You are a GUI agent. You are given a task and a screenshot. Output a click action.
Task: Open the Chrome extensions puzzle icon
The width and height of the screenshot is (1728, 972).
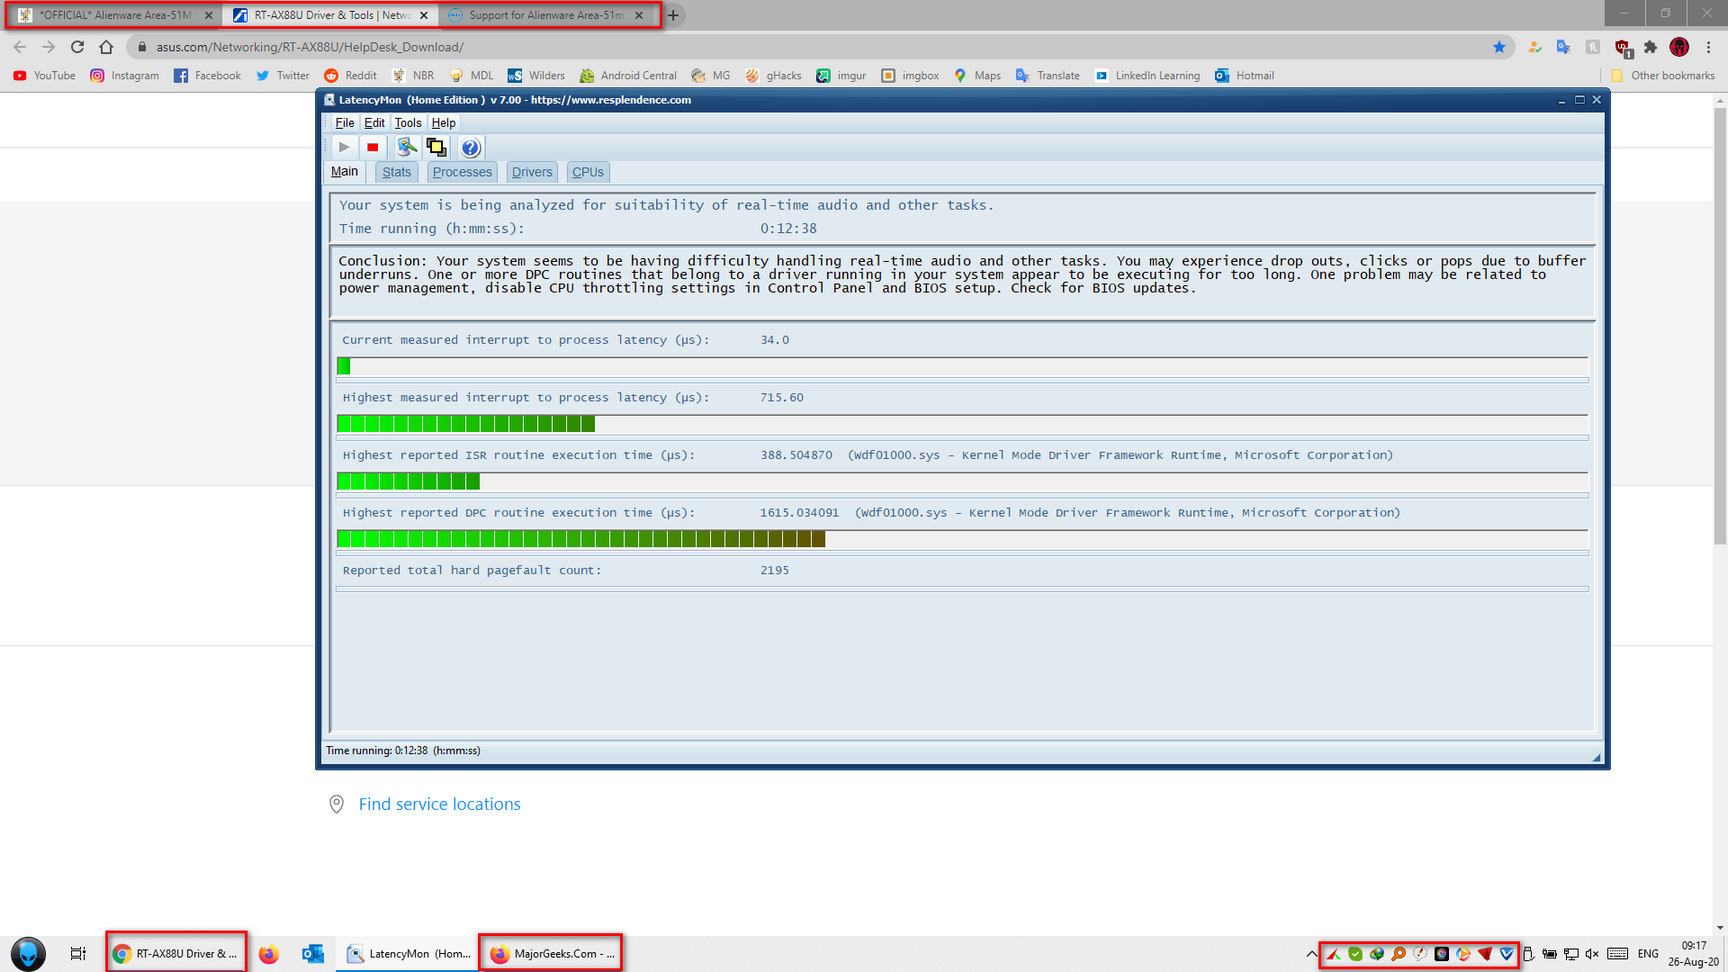tap(1651, 47)
